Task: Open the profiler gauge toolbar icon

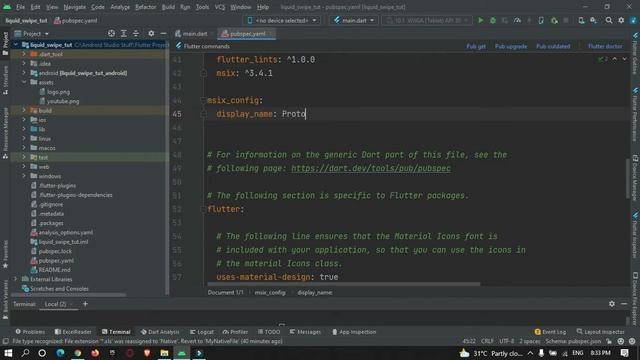Action: click(x=517, y=20)
